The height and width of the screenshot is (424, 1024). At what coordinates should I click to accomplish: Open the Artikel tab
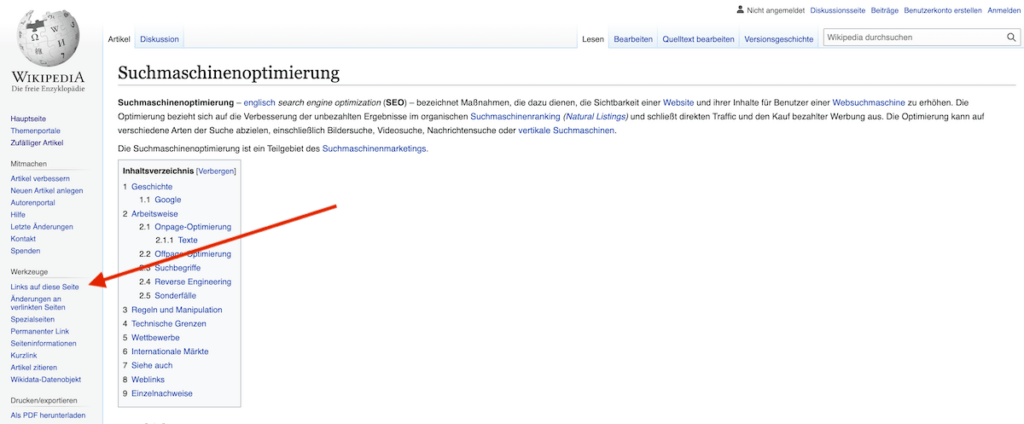point(119,39)
